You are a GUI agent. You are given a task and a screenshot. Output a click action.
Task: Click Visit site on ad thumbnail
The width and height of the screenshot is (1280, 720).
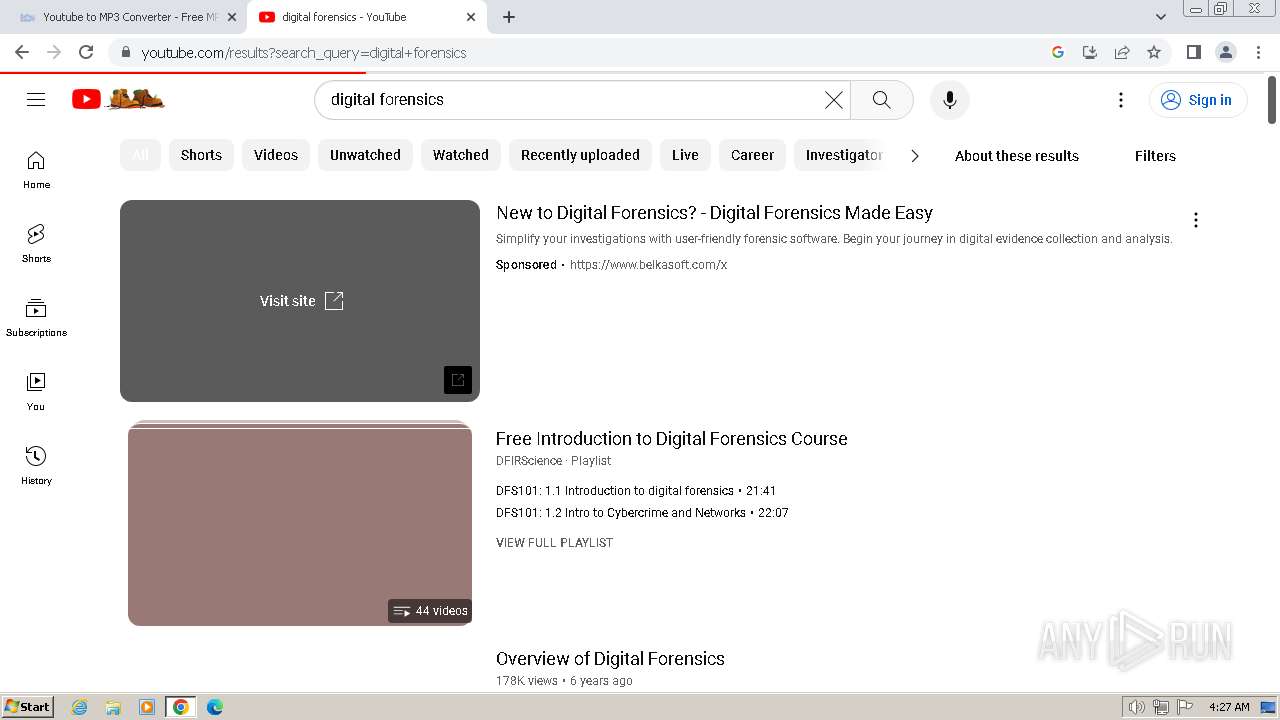[x=302, y=301]
